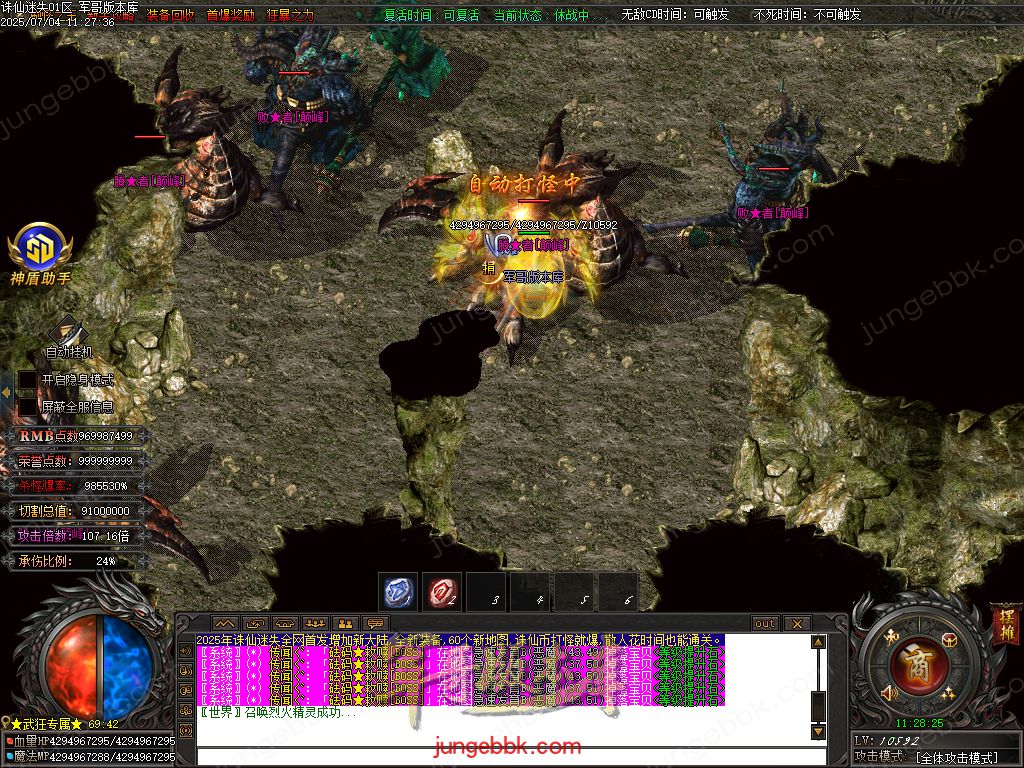Click the speech-bubble chat icon in toolbar
Image resolution: width=1024 pixels, height=768 pixels.
pos(376,624)
